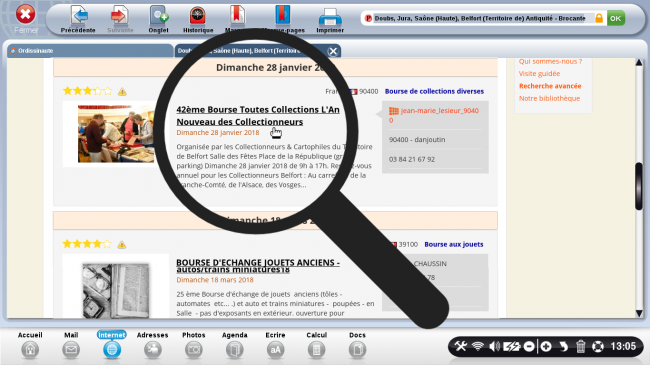Click the warning triangle beside three-star rating

tap(122, 92)
